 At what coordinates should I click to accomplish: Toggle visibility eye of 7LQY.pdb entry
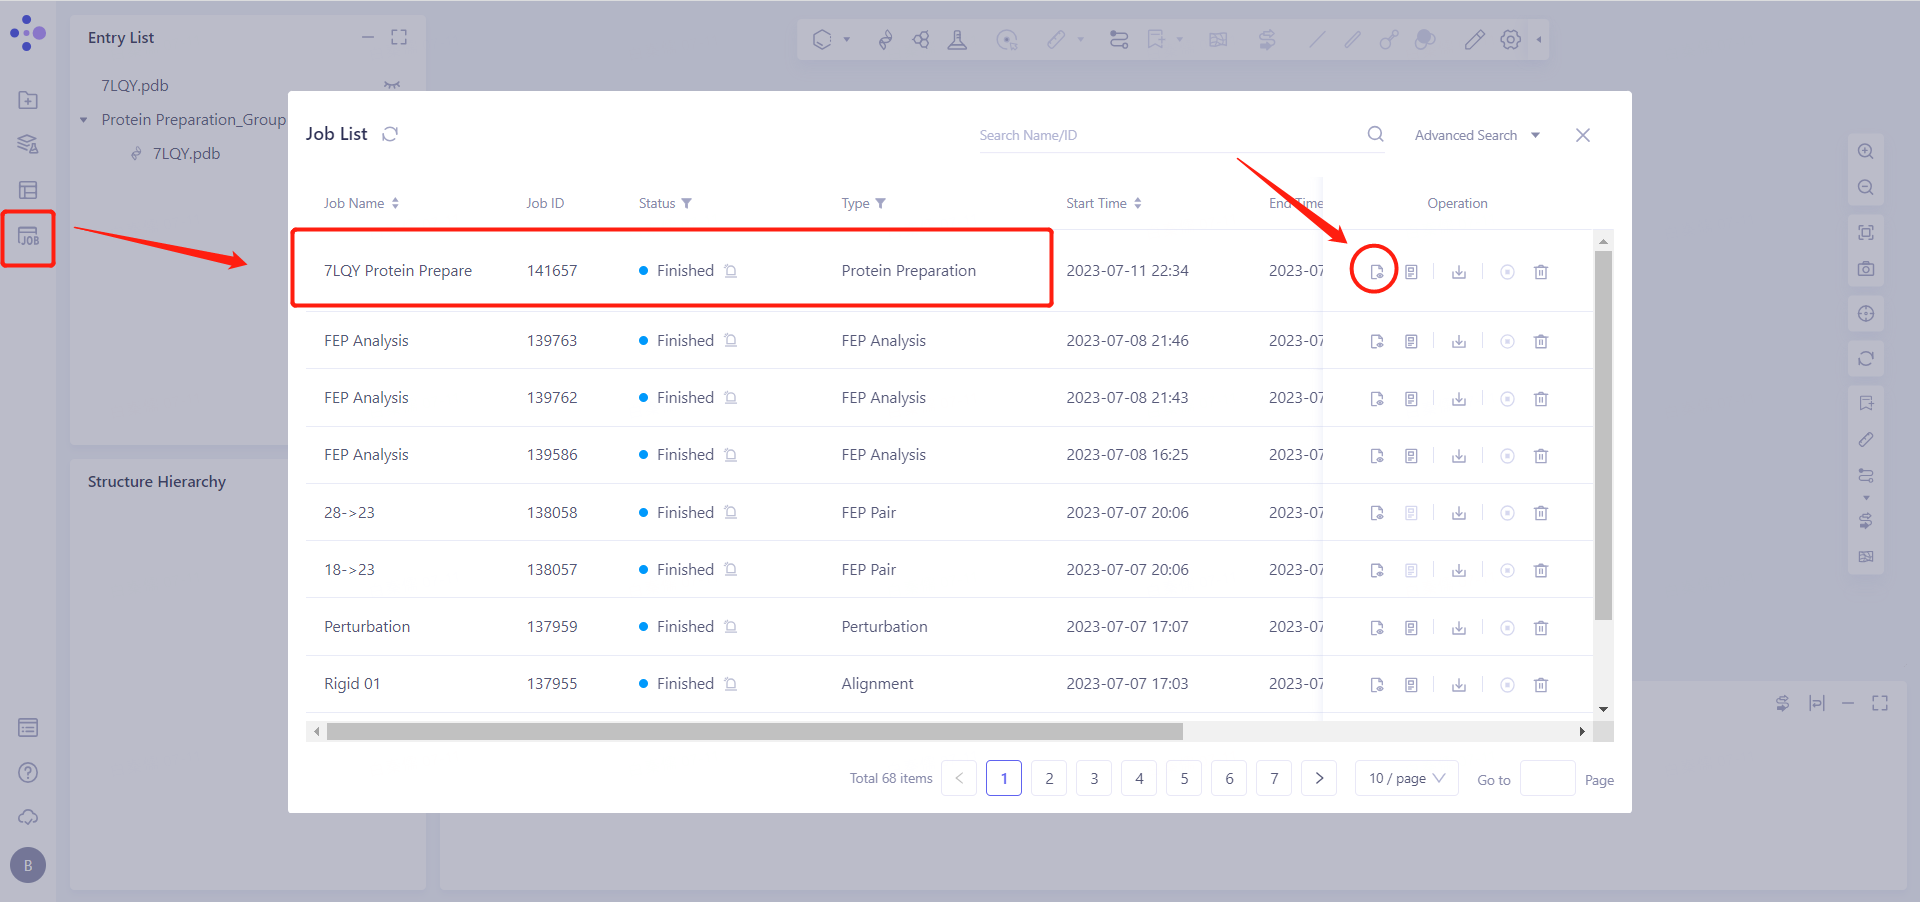click(x=392, y=86)
